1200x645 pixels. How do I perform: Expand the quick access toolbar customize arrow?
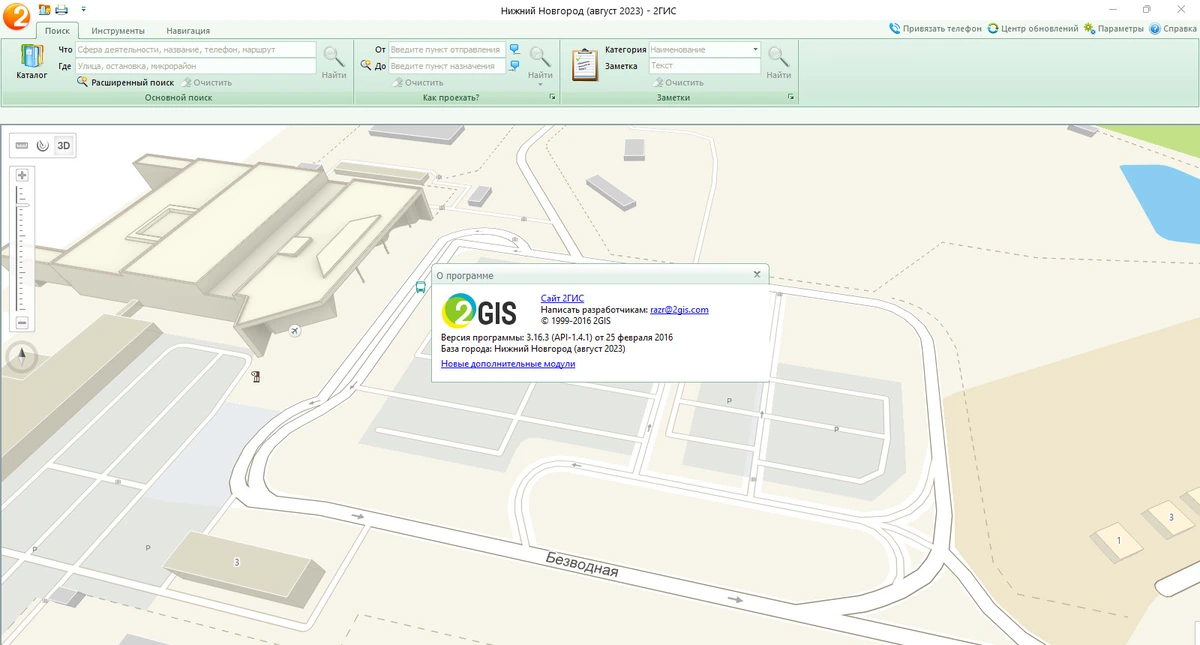[83, 10]
